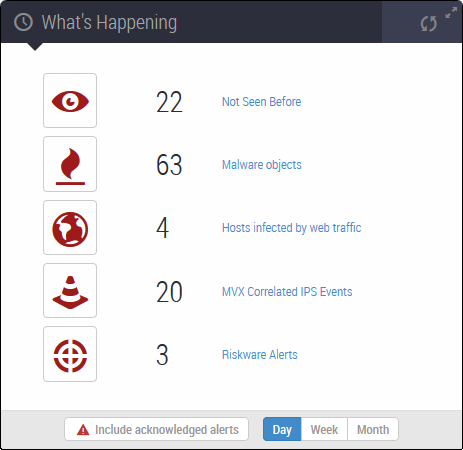
Task: Click the flame icon for Malware objects
Action: point(70,164)
